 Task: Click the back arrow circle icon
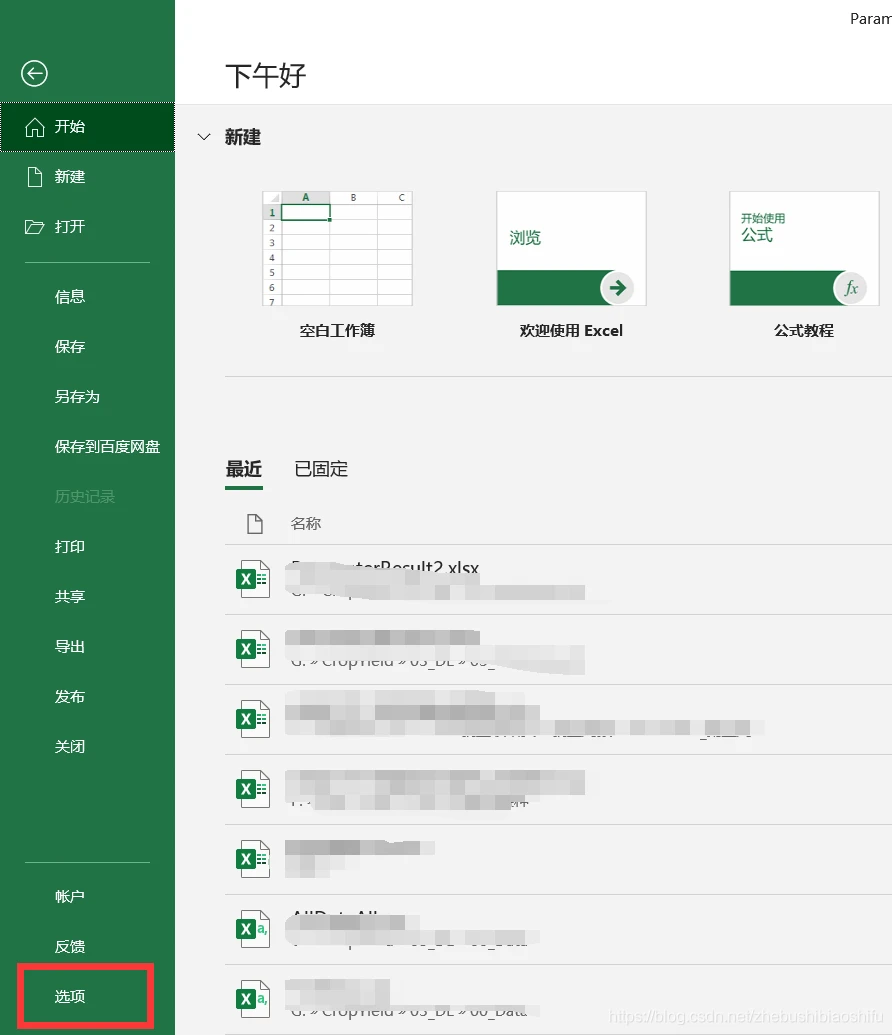(x=34, y=73)
